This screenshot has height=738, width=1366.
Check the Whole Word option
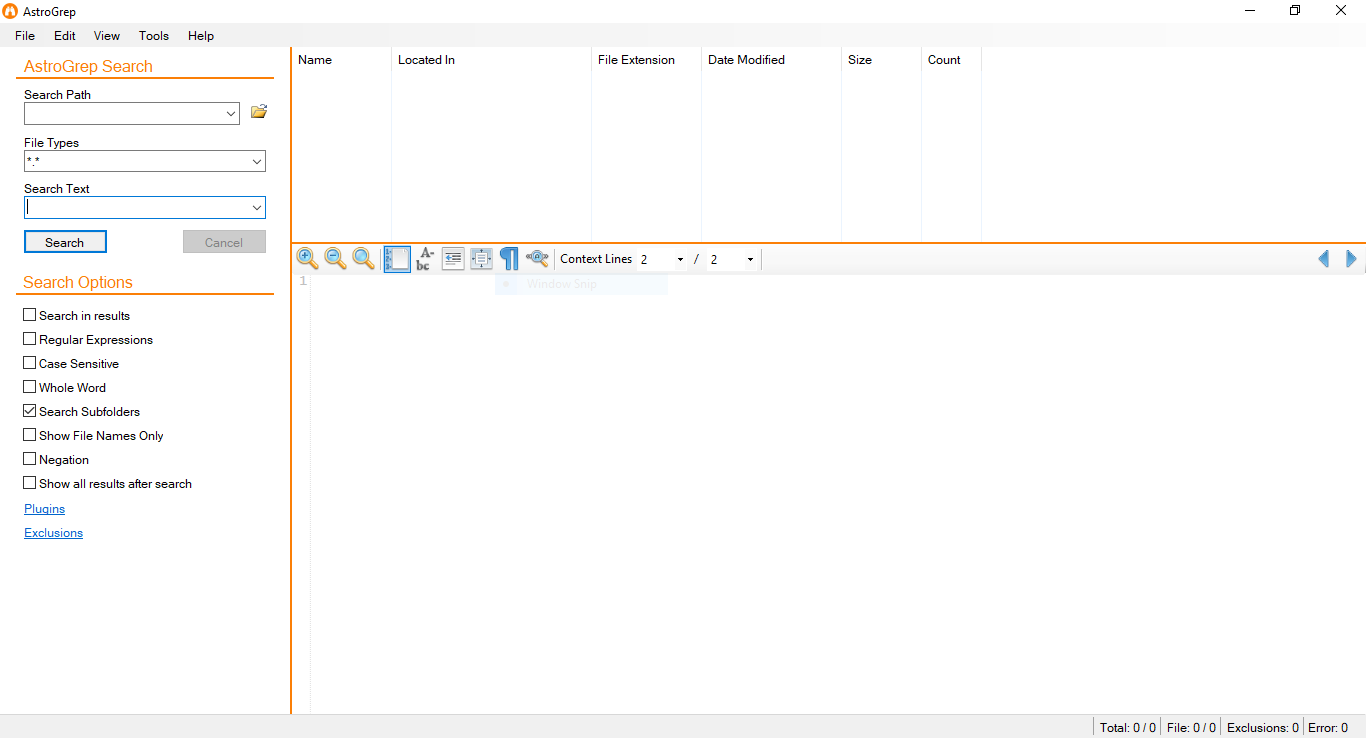pyautogui.click(x=30, y=387)
